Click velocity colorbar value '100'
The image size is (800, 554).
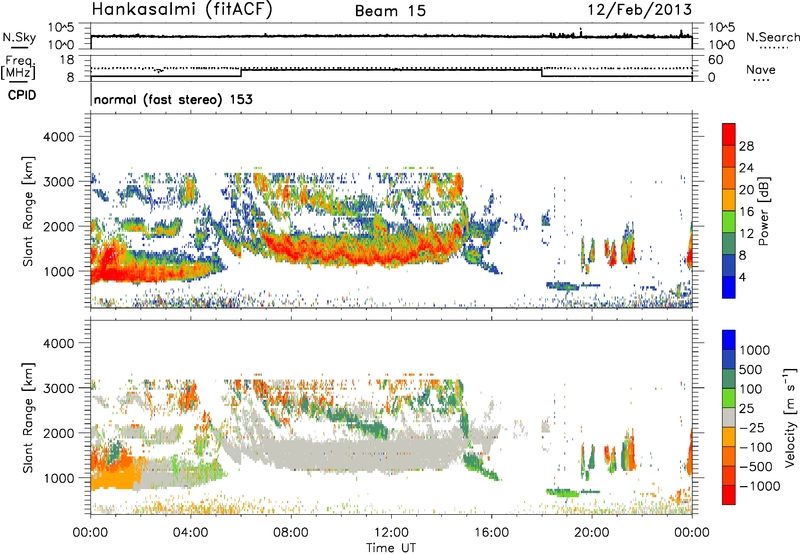751,389
